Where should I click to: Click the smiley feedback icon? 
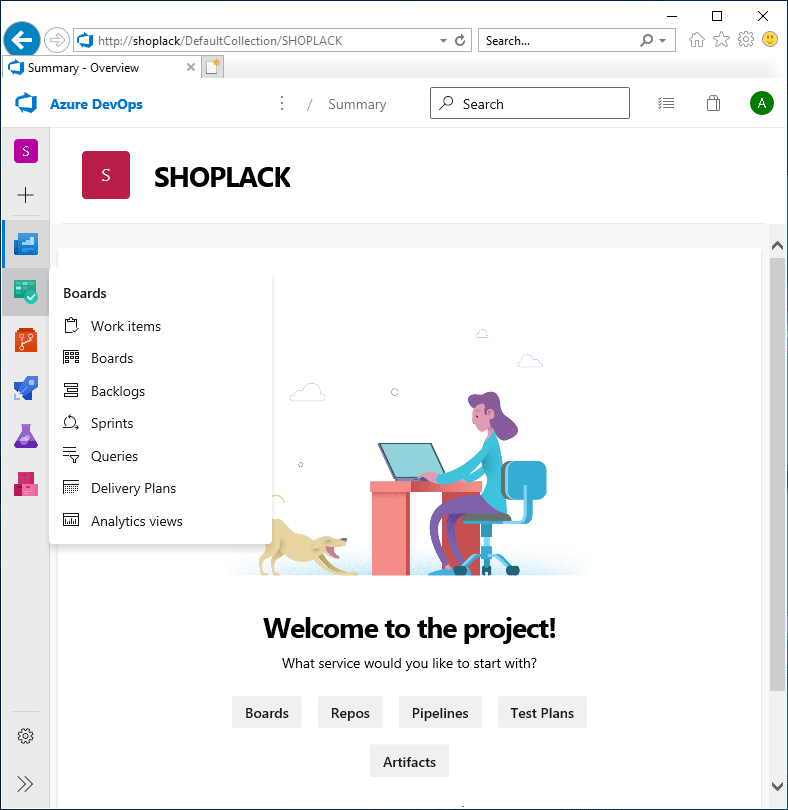tap(770, 40)
